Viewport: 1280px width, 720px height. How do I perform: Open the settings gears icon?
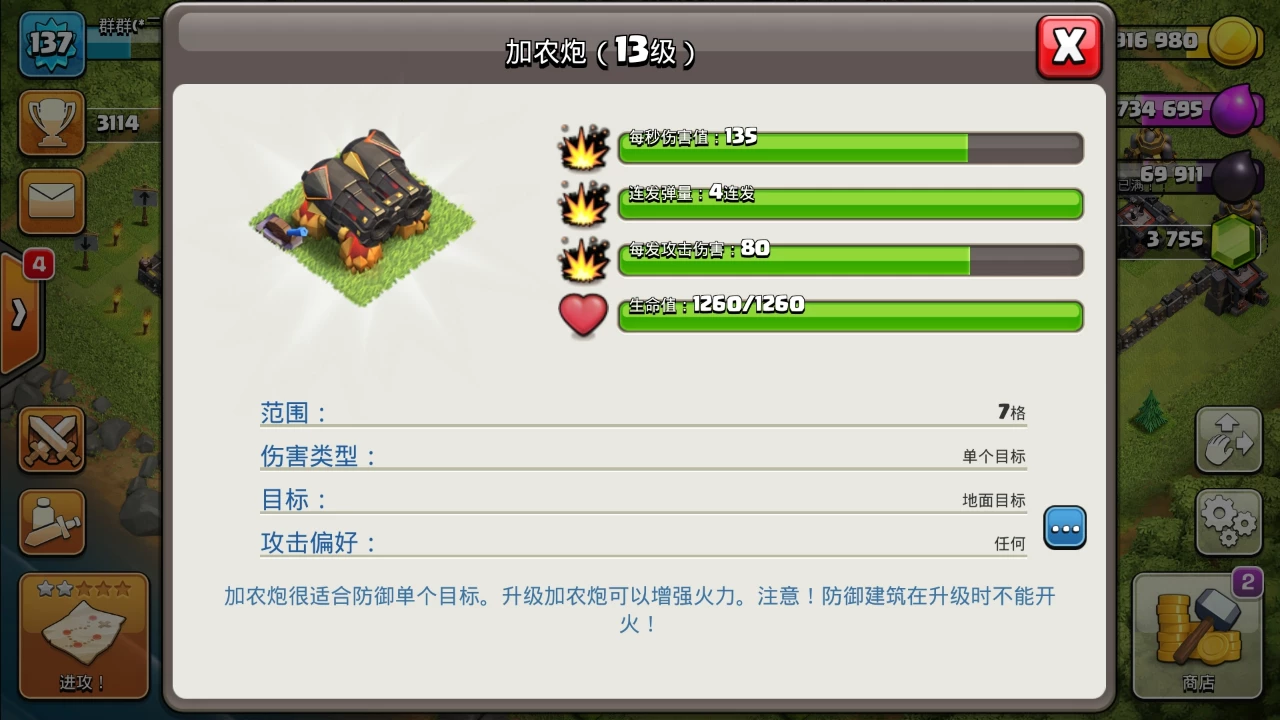pos(1229,522)
